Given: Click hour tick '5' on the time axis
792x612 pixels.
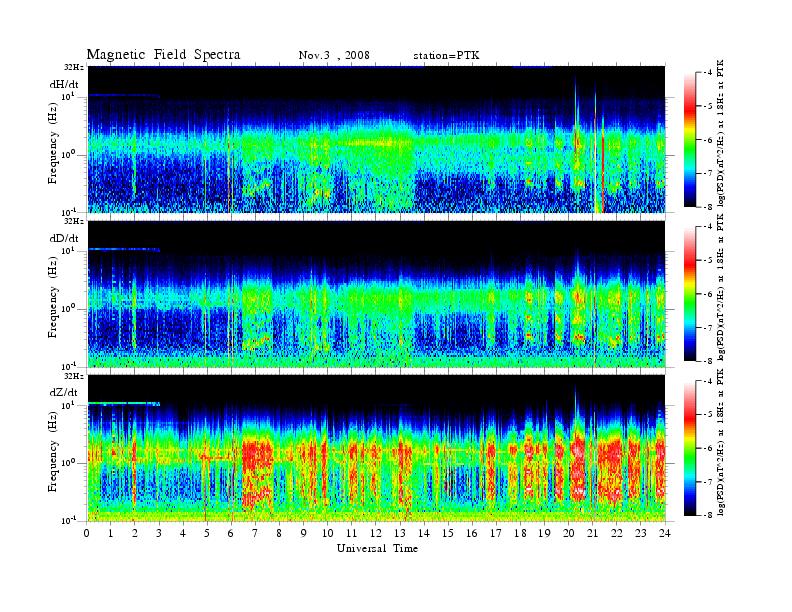Looking at the screenshot, I should [x=207, y=533].
